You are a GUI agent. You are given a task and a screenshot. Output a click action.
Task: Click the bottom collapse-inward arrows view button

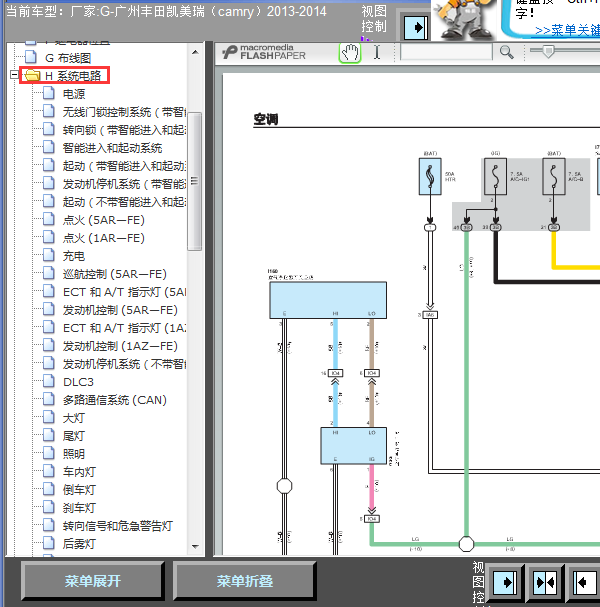click(545, 583)
